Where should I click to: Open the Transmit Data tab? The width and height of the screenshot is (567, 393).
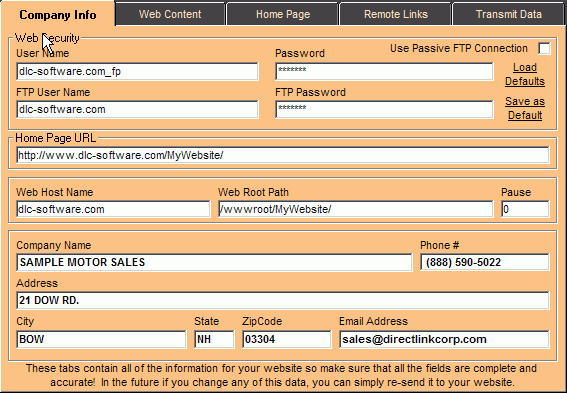508,14
